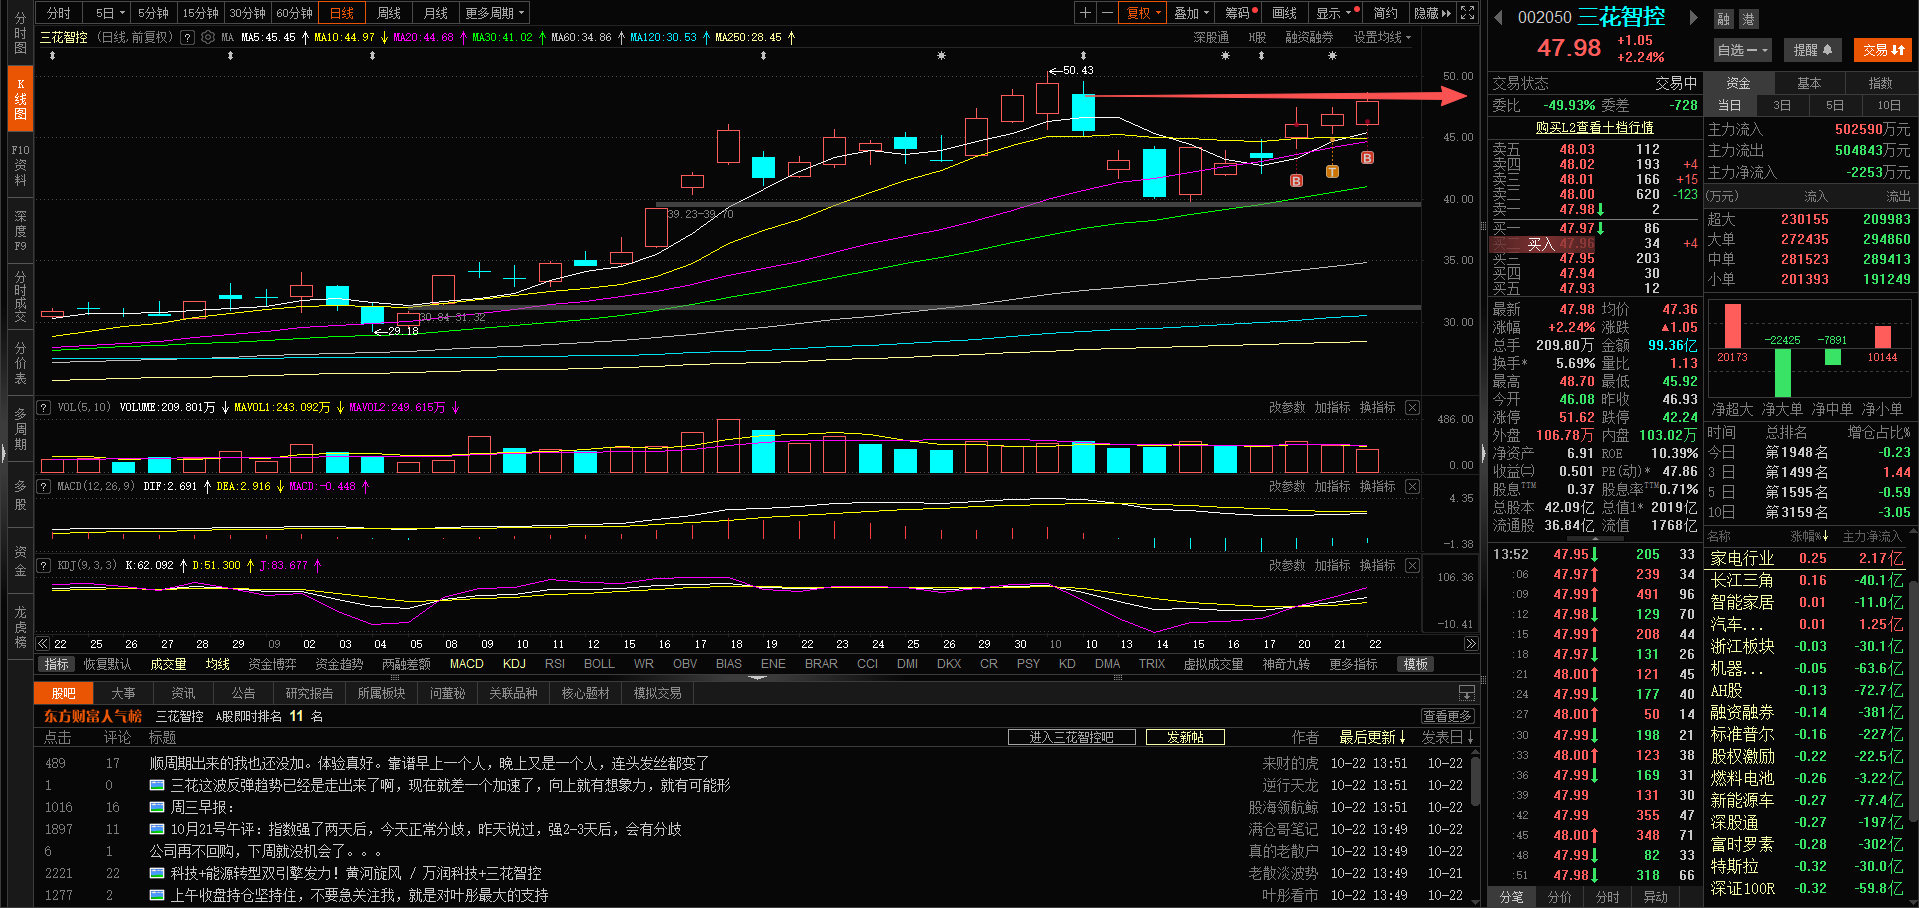Go to next stock with right arrow
Screen dimensions: 1919x908
1693,17
